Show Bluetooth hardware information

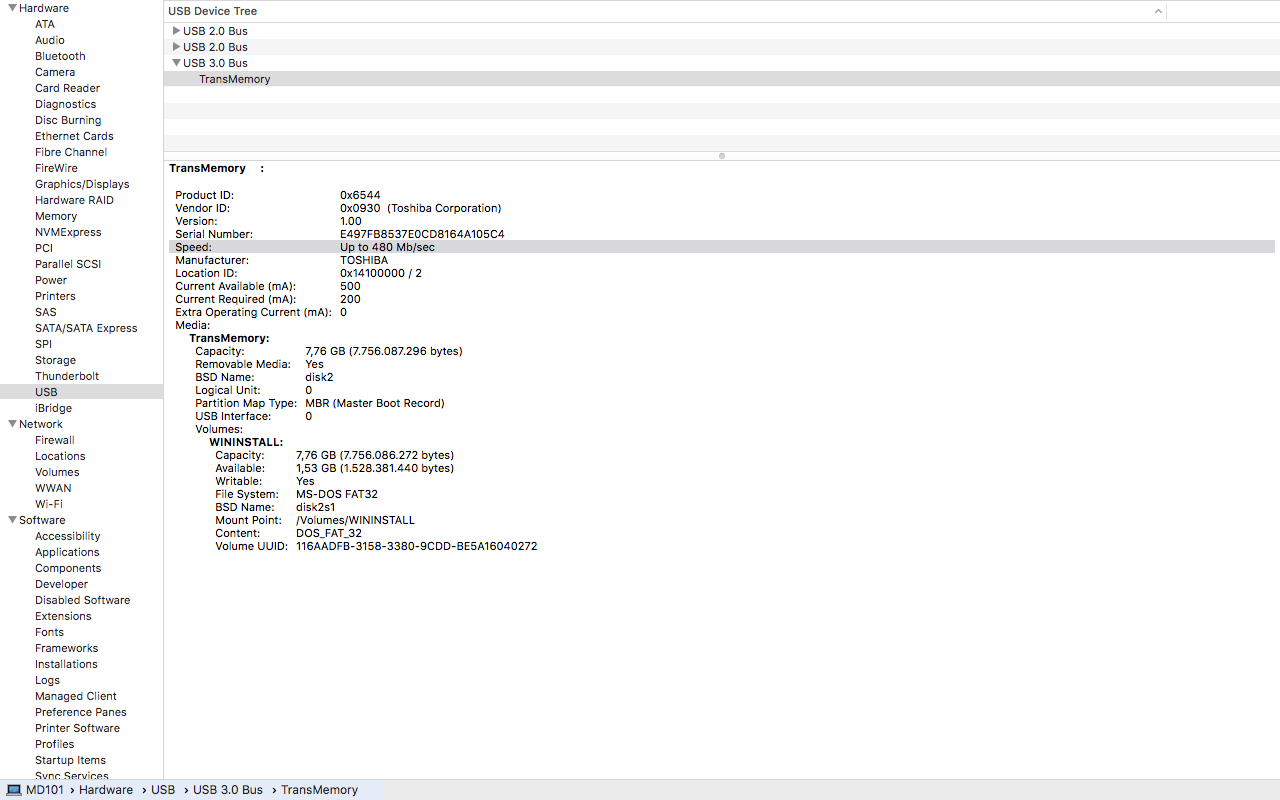click(x=60, y=56)
